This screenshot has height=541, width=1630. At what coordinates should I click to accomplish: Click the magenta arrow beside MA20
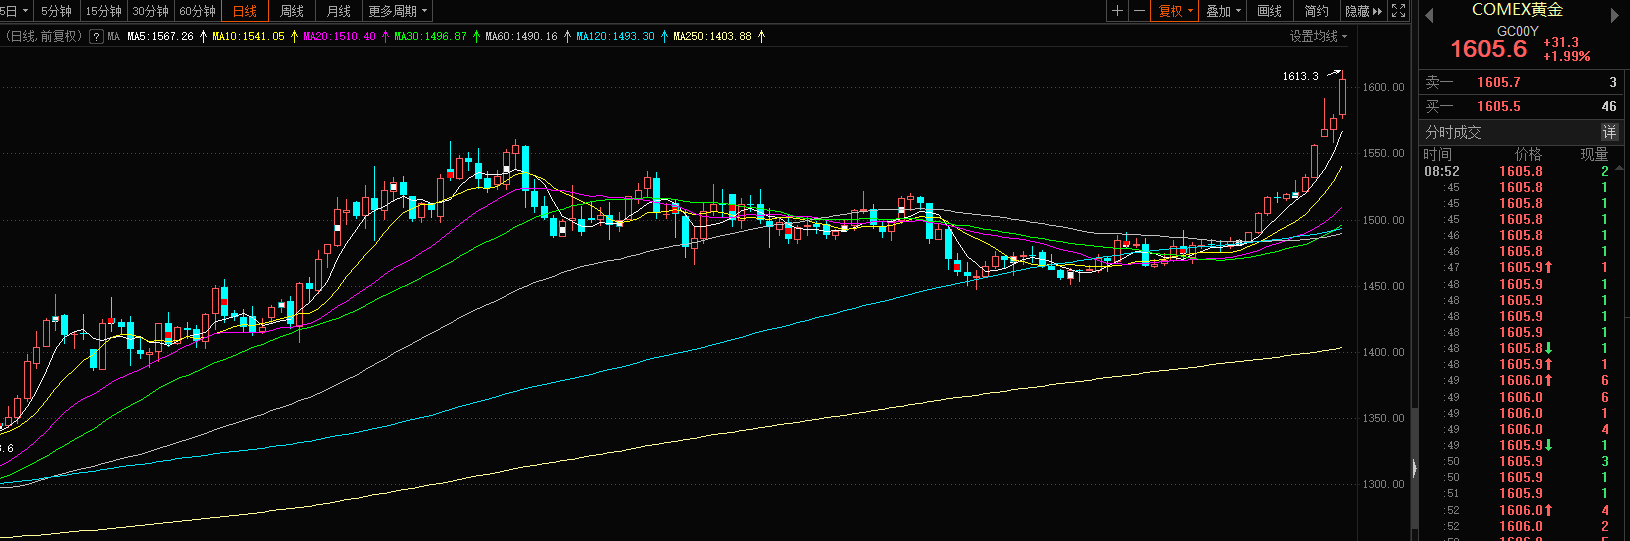coord(385,36)
